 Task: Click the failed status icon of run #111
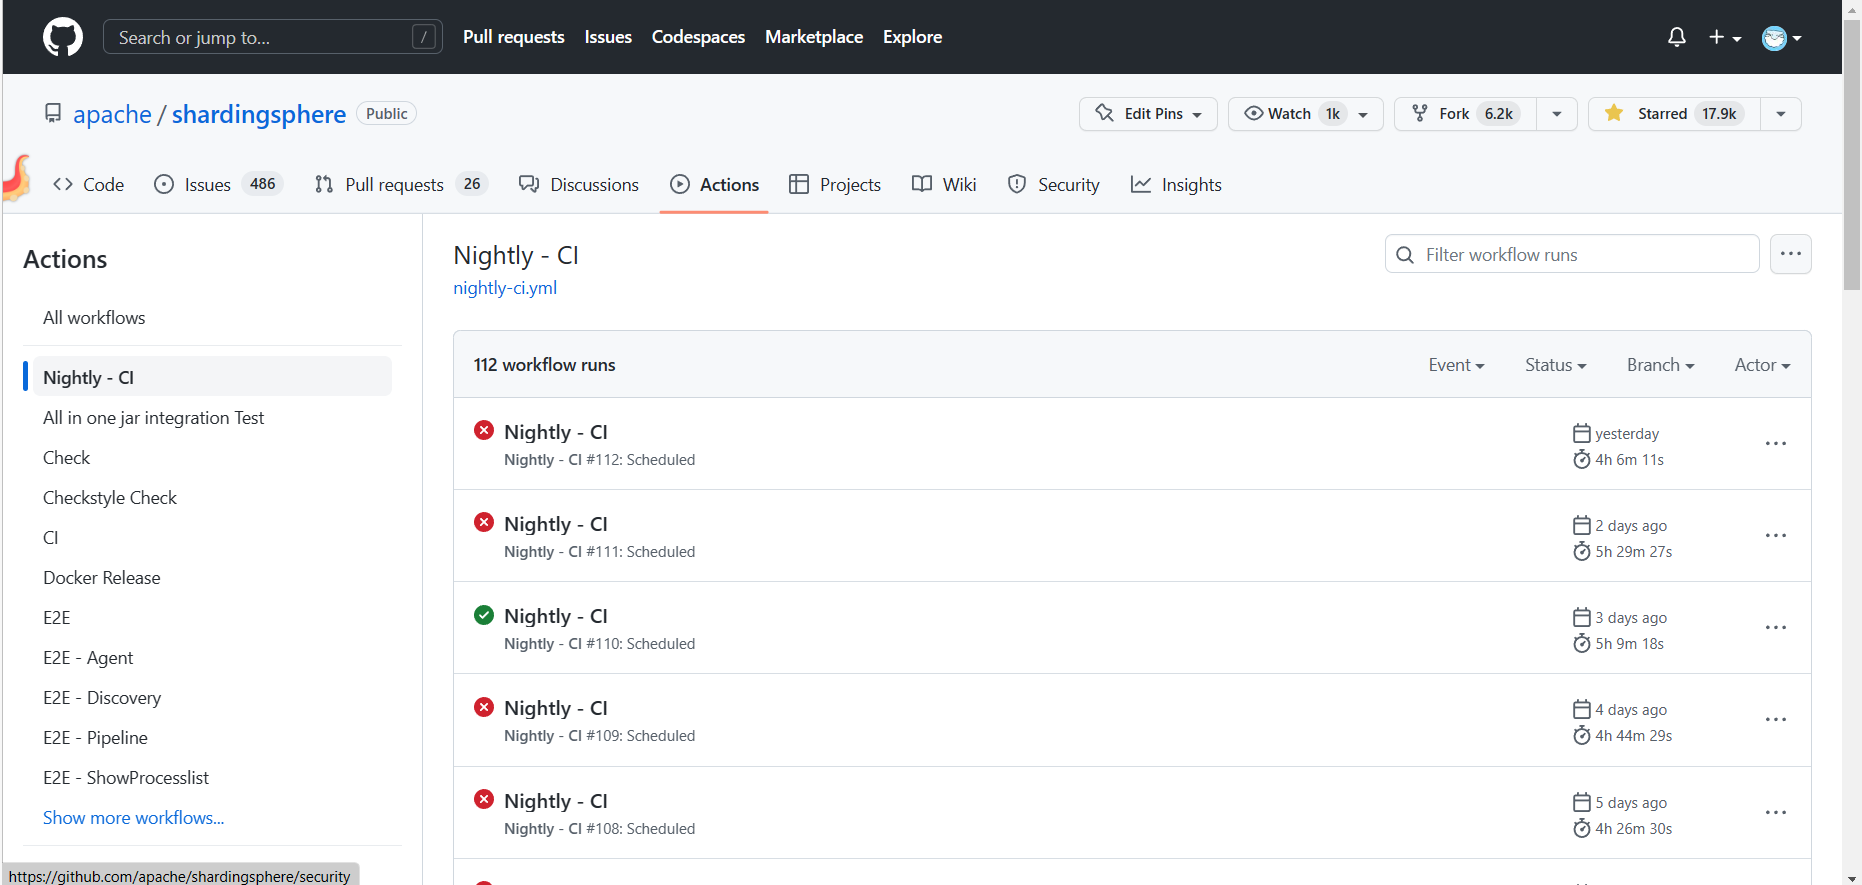pos(484,522)
